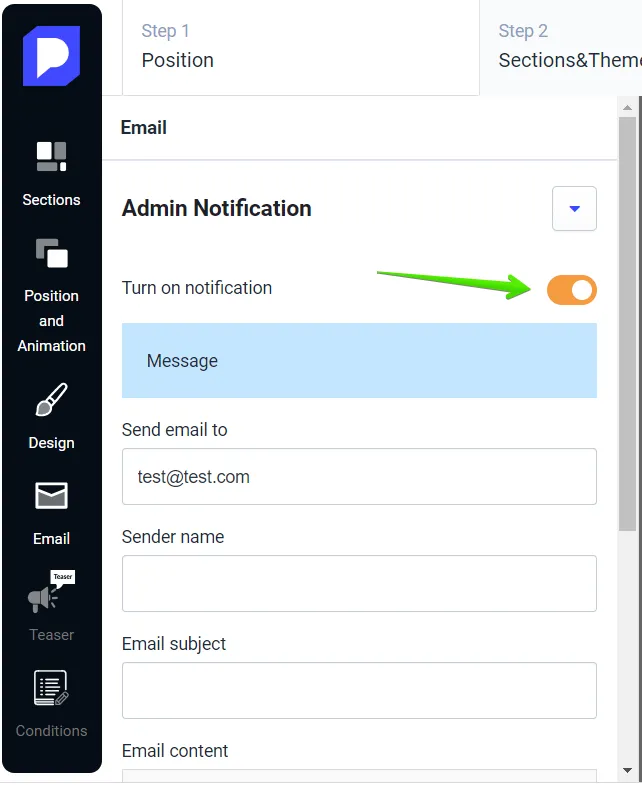Viewport: 642px width, 785px height.
Task: Switch to Step 1 Position tab
Action: pyautogui.click(x=300, y=48)
